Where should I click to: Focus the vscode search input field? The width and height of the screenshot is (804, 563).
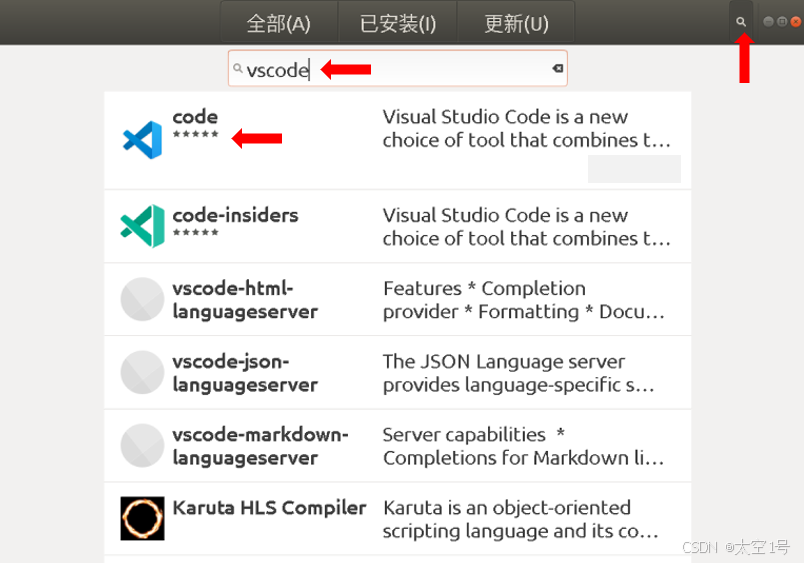pos(397,68)
